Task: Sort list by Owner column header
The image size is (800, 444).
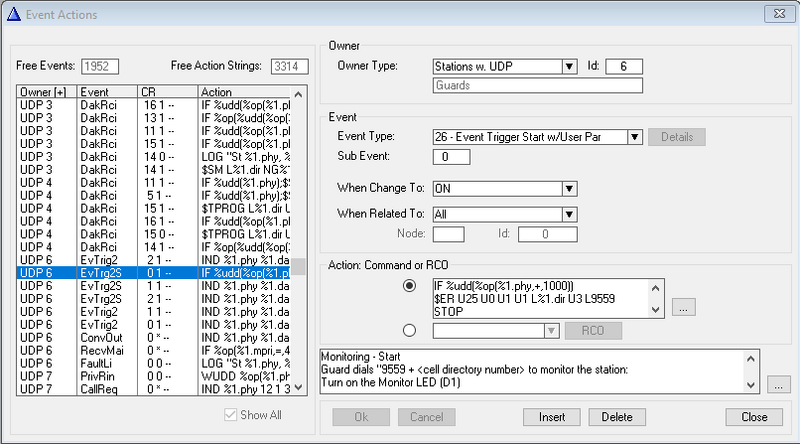Action: point(46,92)
